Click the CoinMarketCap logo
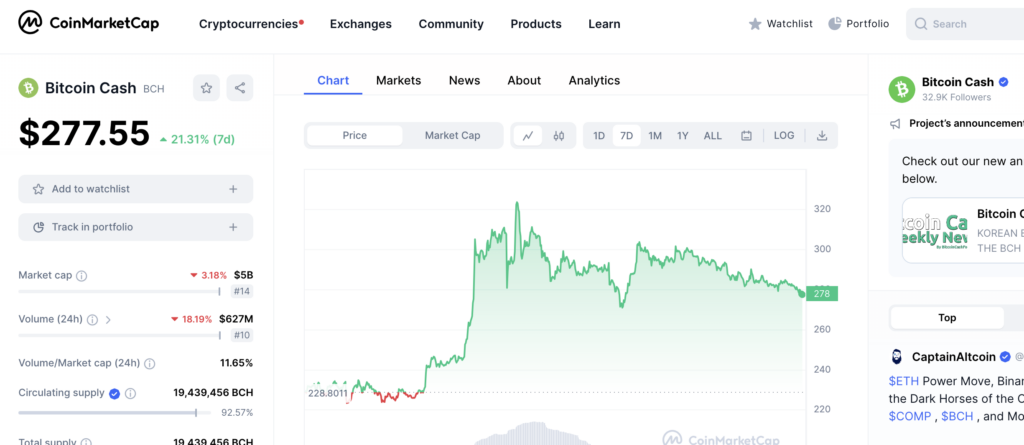This screenshot has width=1024, height=445. (x=88, y=24)
